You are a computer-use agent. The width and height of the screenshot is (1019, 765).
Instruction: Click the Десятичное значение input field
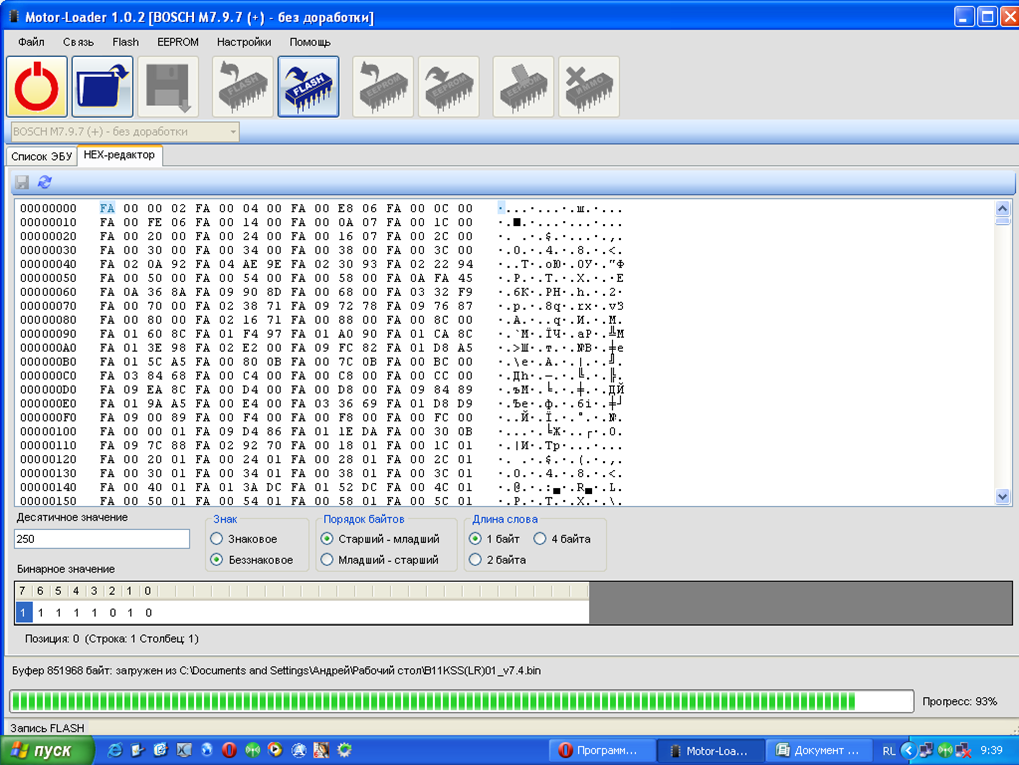102,539
